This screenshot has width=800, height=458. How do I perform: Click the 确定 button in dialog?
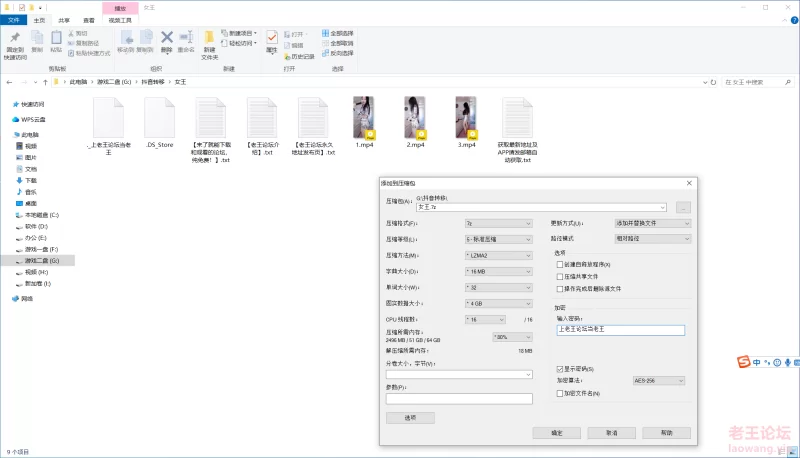point(557,433)
